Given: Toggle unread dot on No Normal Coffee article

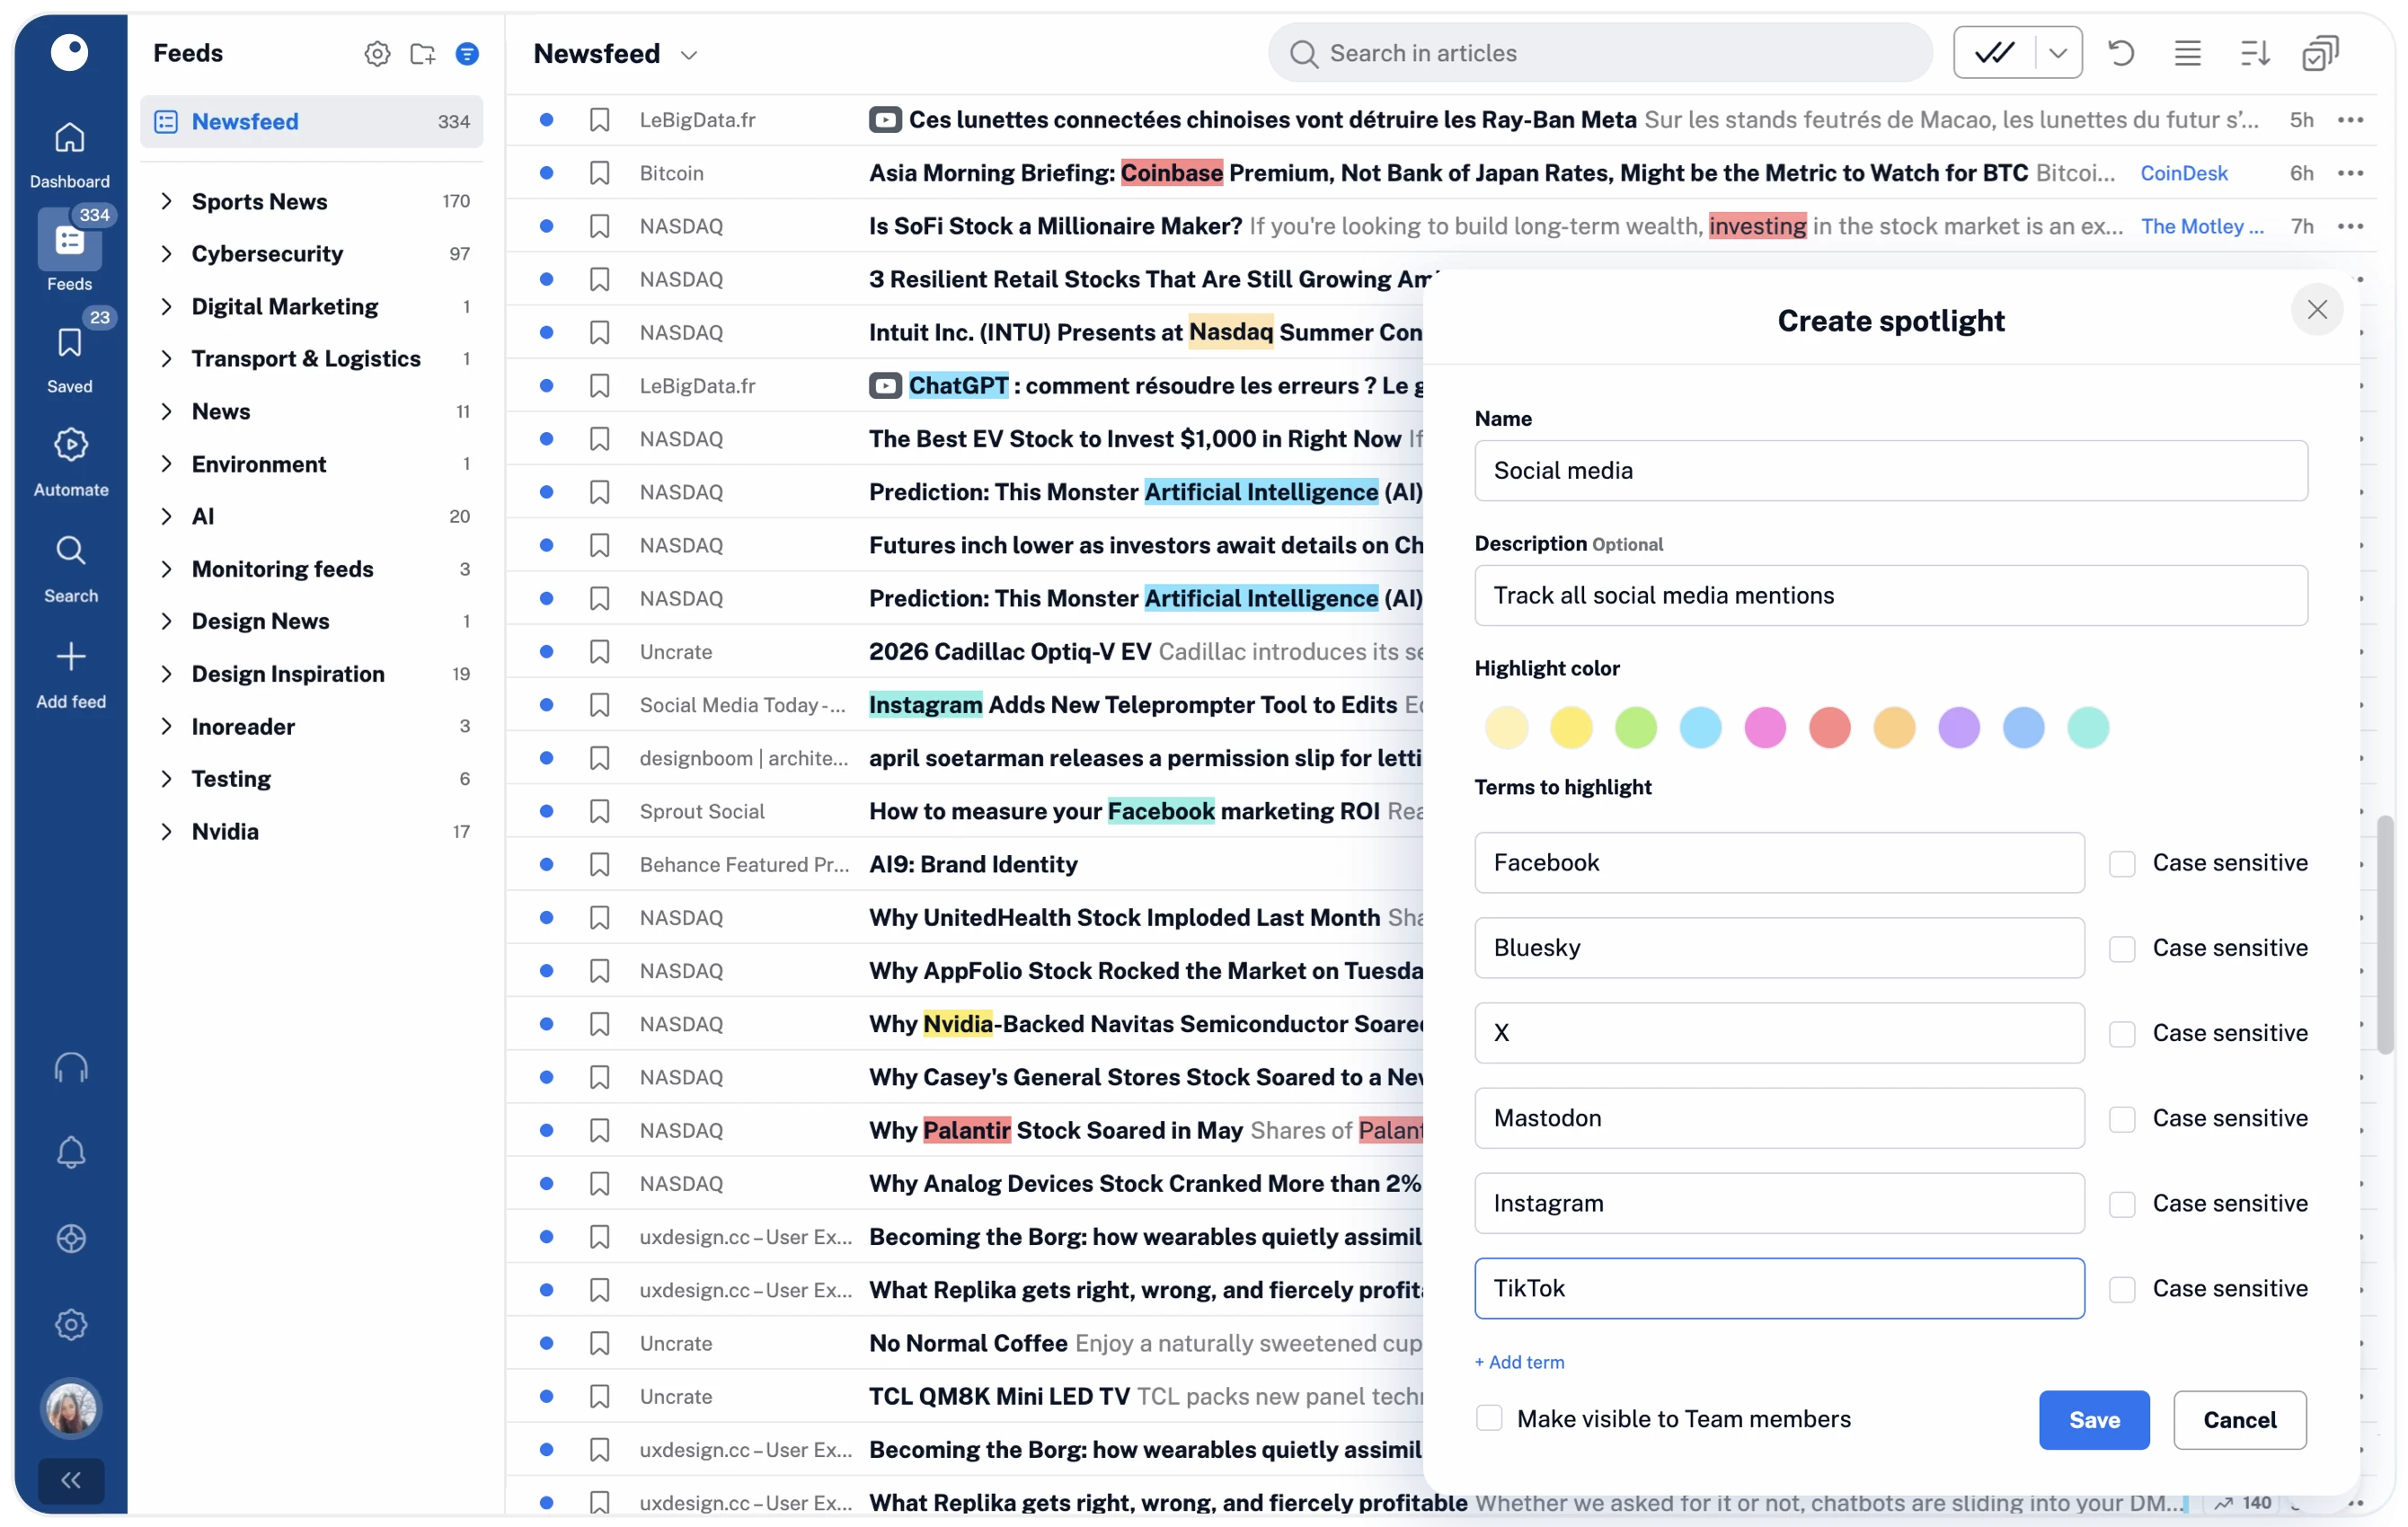Looking at the screenshot, I should pyautogui.click(x=546, y=1343).
